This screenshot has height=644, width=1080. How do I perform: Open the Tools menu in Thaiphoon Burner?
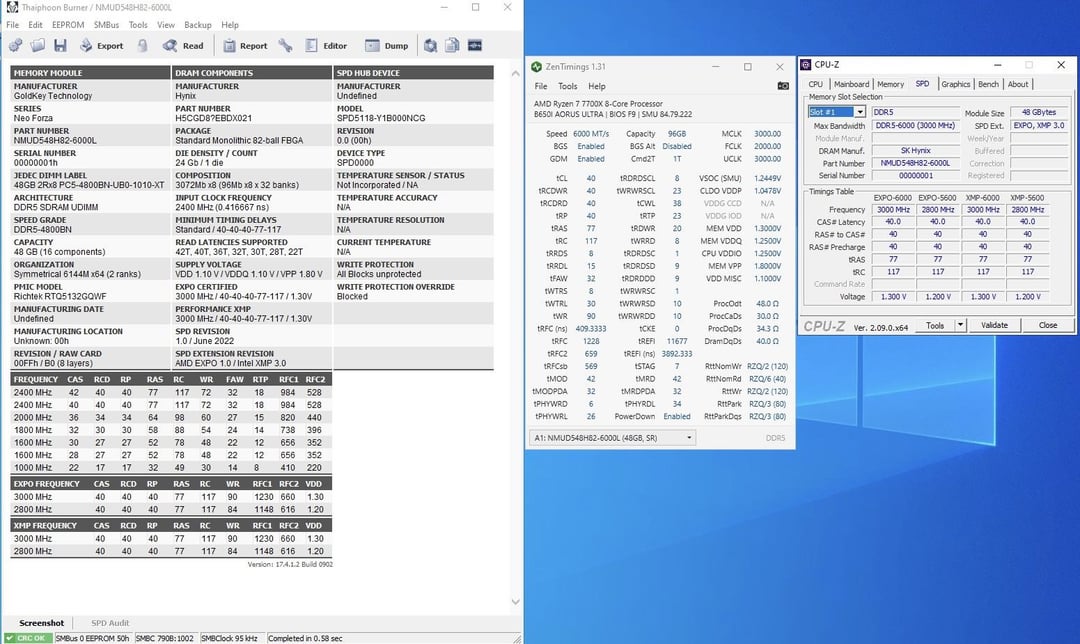pyautogui.click(x=138, y=25)
